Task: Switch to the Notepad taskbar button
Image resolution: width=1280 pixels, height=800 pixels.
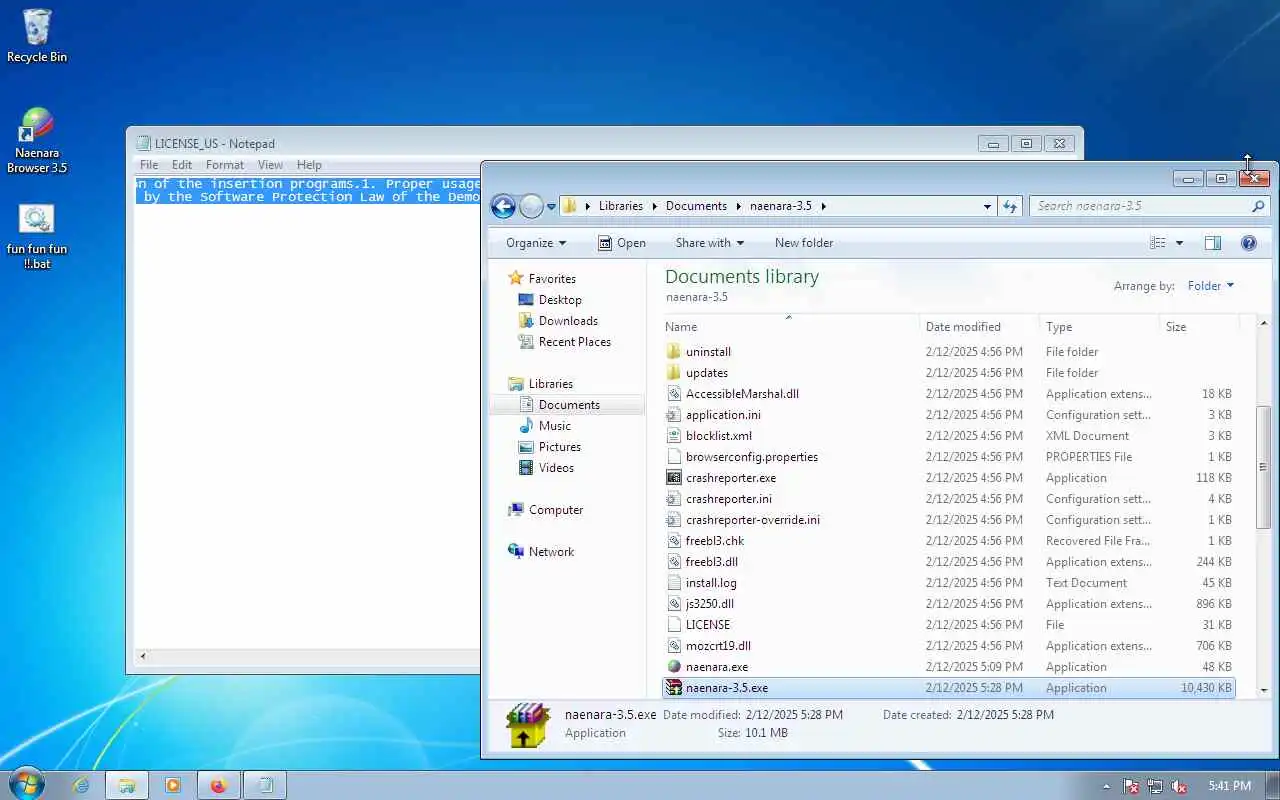Action: coord(265,786)
